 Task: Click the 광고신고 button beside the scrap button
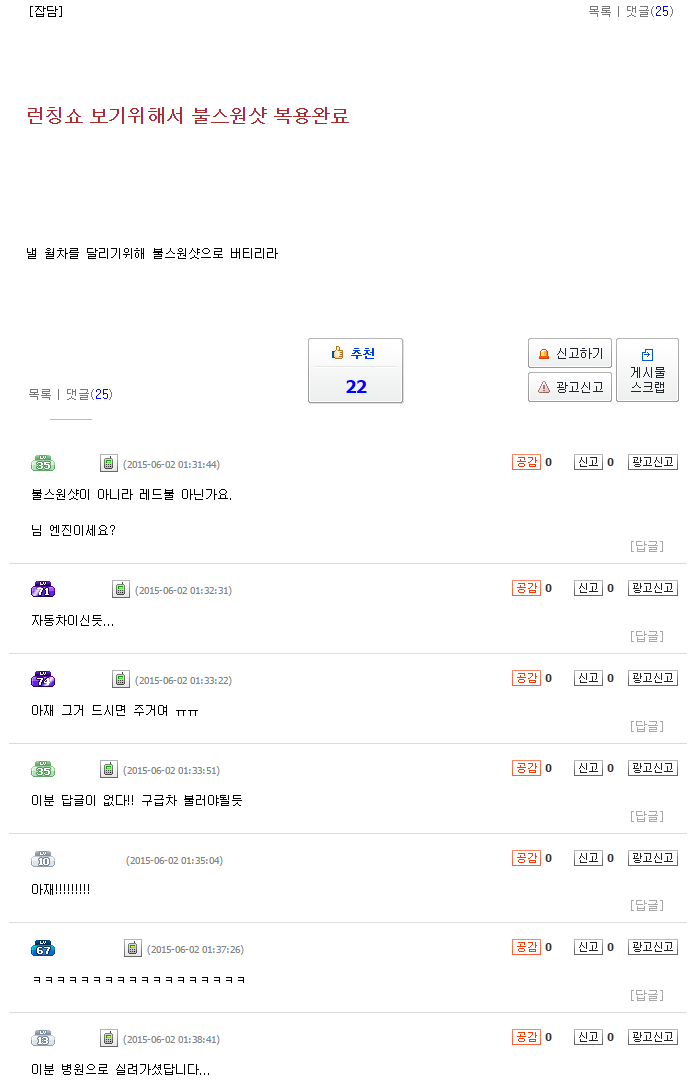(570, 387)
